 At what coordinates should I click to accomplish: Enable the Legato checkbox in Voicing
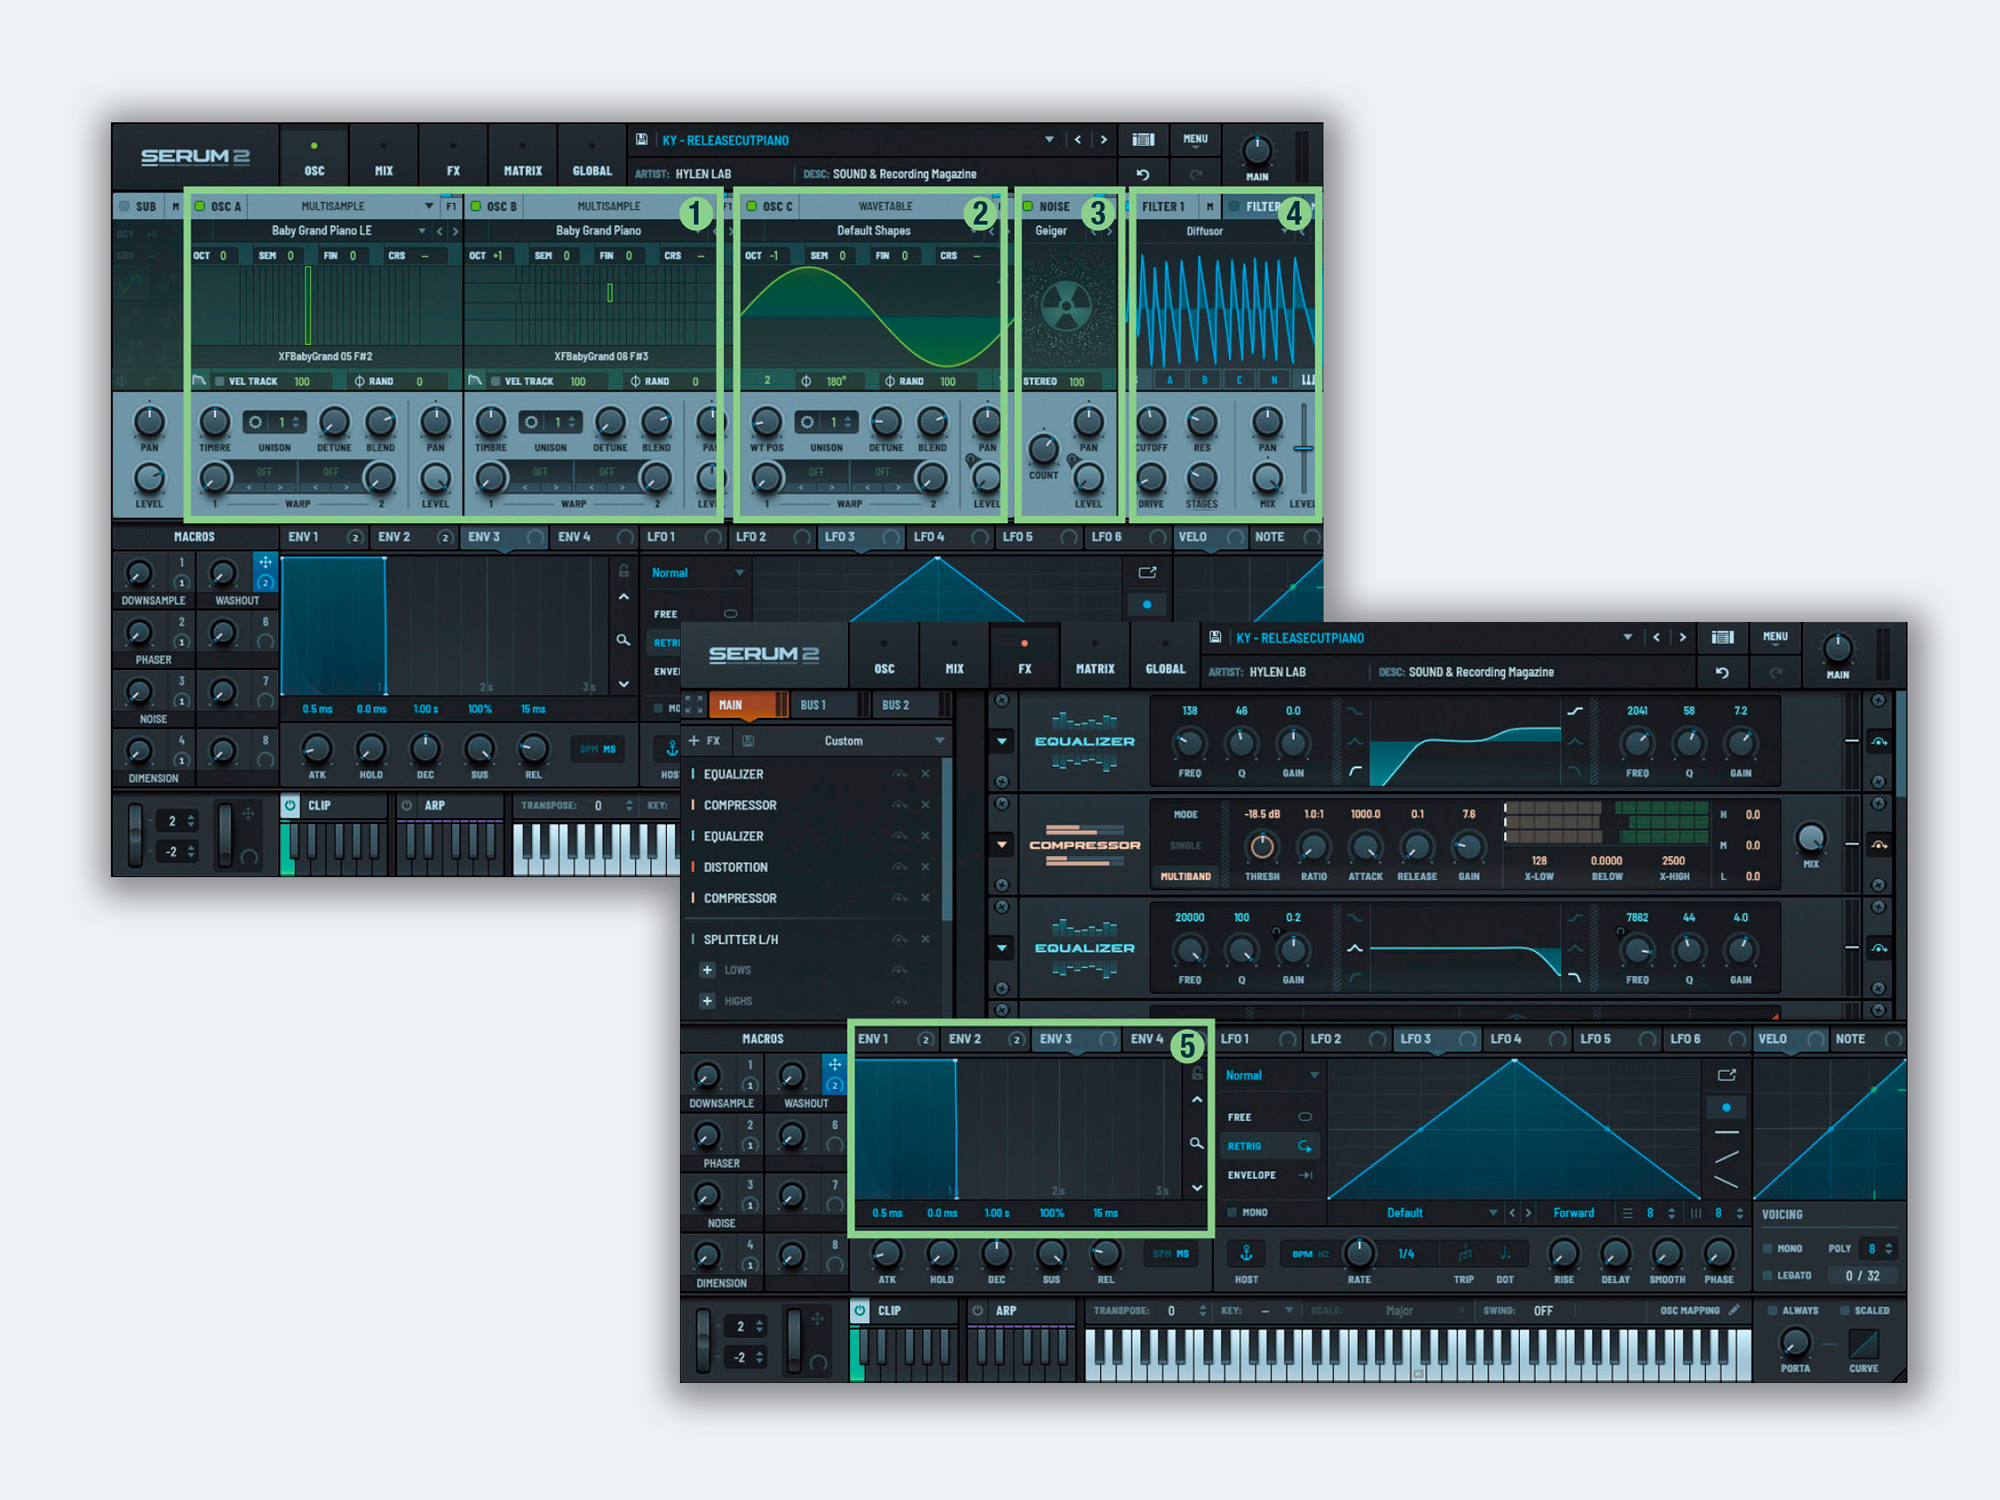[1768, 1276]
